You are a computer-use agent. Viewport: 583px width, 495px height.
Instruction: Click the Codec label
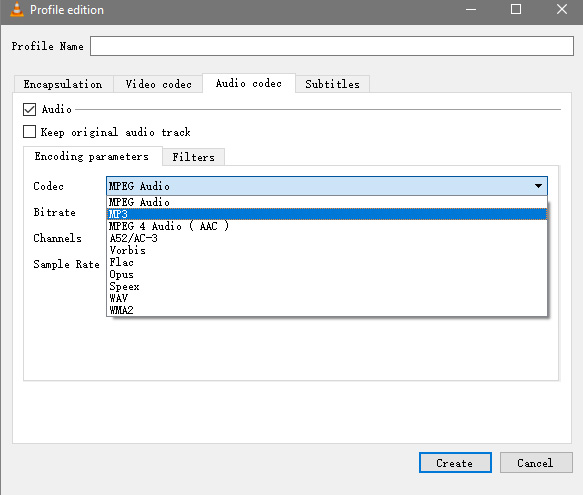[x=48, y=186]
